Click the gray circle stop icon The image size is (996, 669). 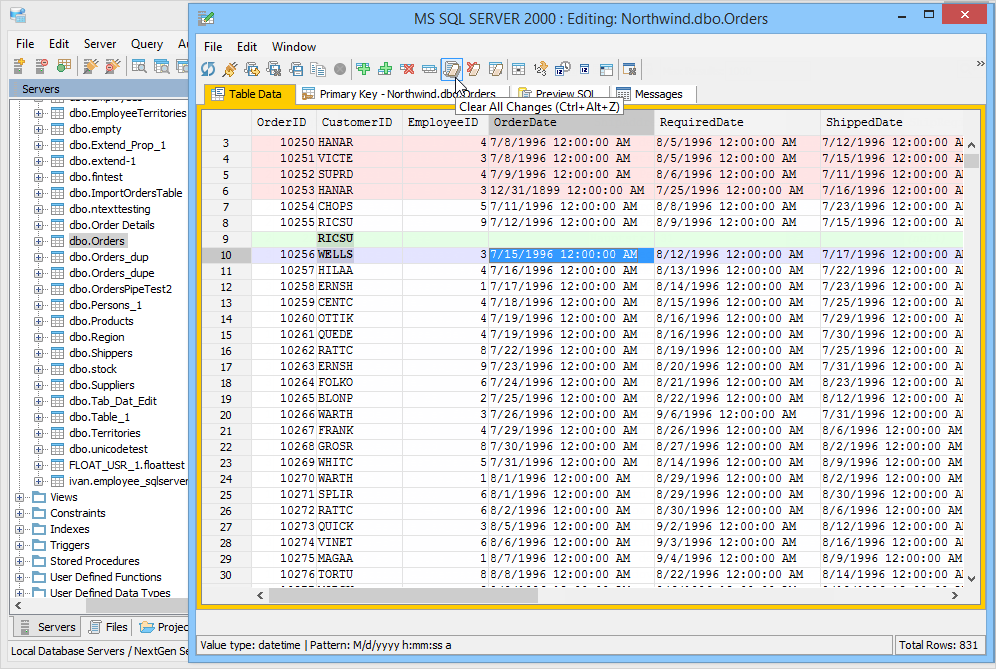click(x=340, y=69)
